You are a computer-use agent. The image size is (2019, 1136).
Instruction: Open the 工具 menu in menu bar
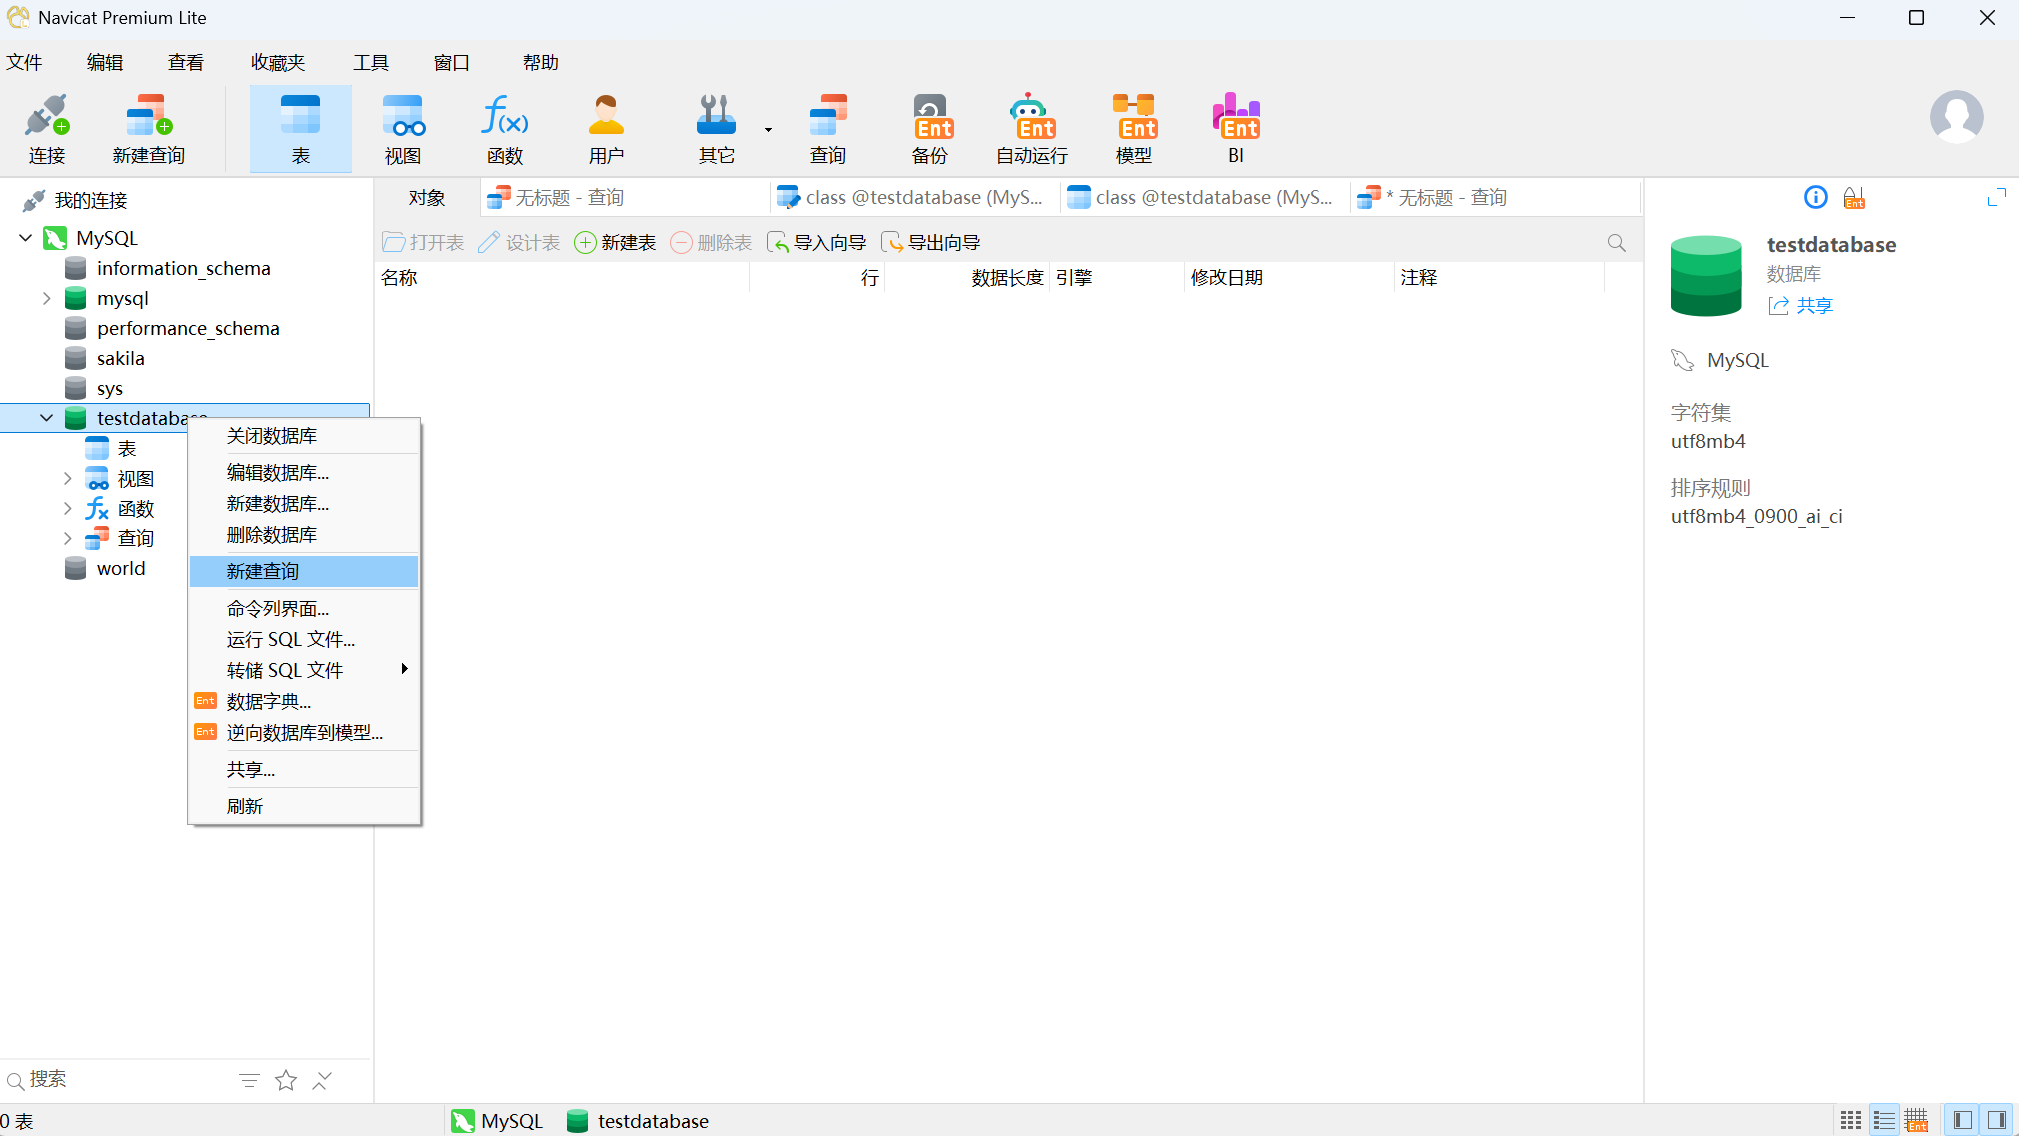tap(370, 62)
